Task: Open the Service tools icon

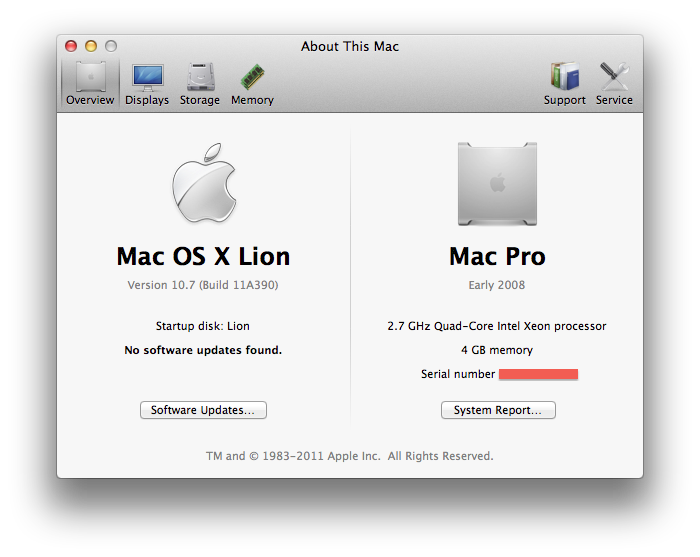Action: click(614, 84)
